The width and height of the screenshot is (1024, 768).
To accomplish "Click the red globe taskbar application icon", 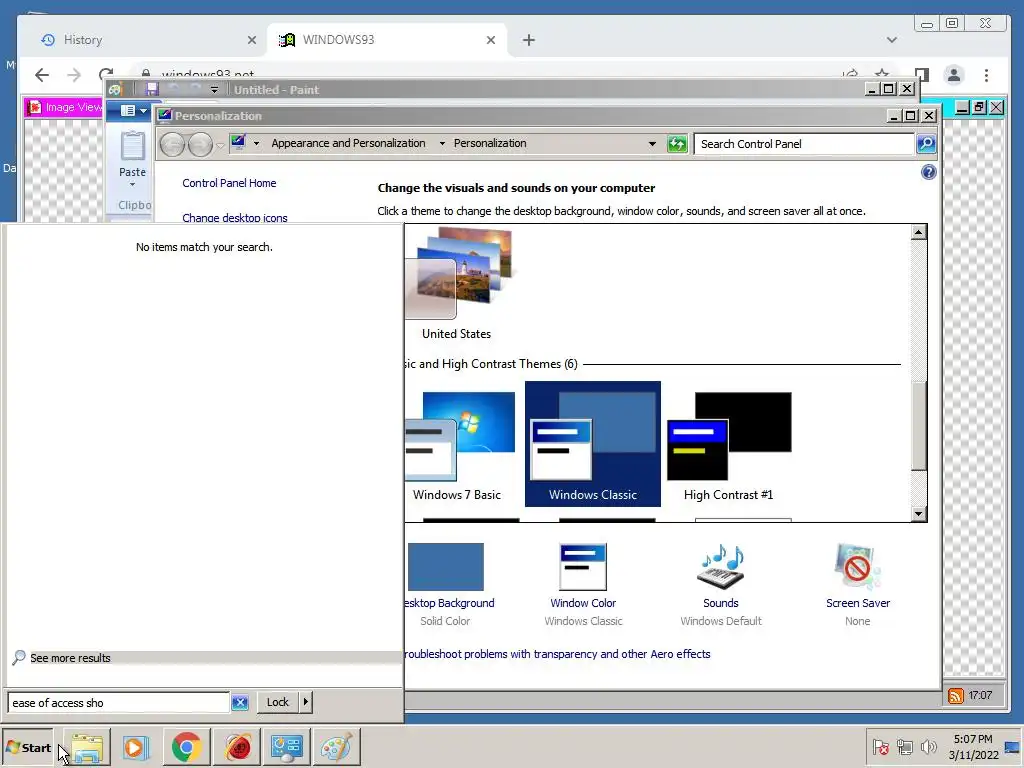I will 236,747.
